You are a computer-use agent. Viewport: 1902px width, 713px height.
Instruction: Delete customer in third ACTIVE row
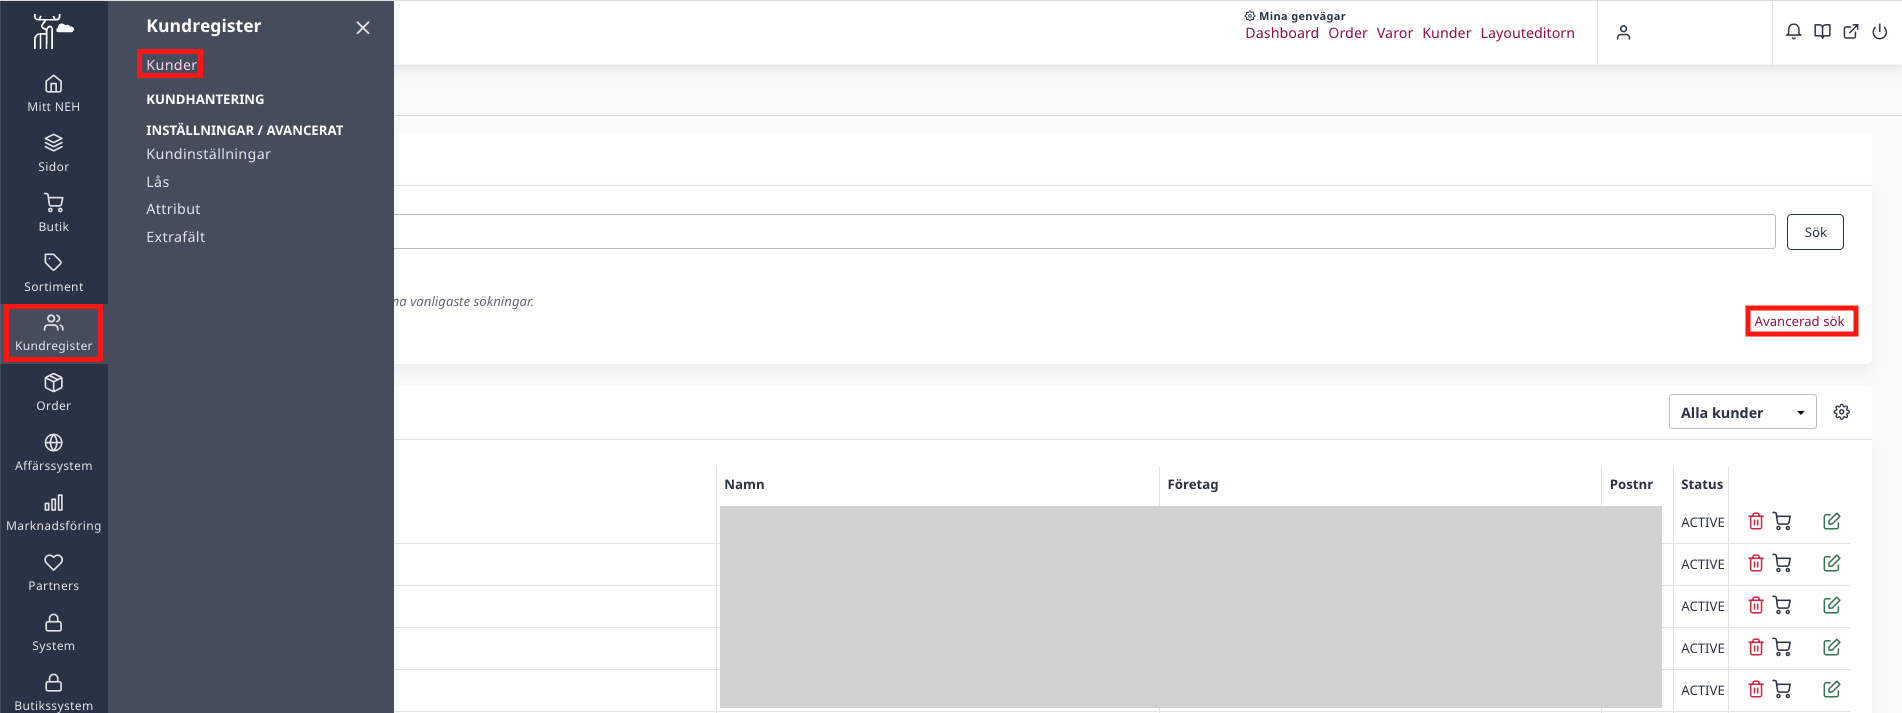(1756, 605)
